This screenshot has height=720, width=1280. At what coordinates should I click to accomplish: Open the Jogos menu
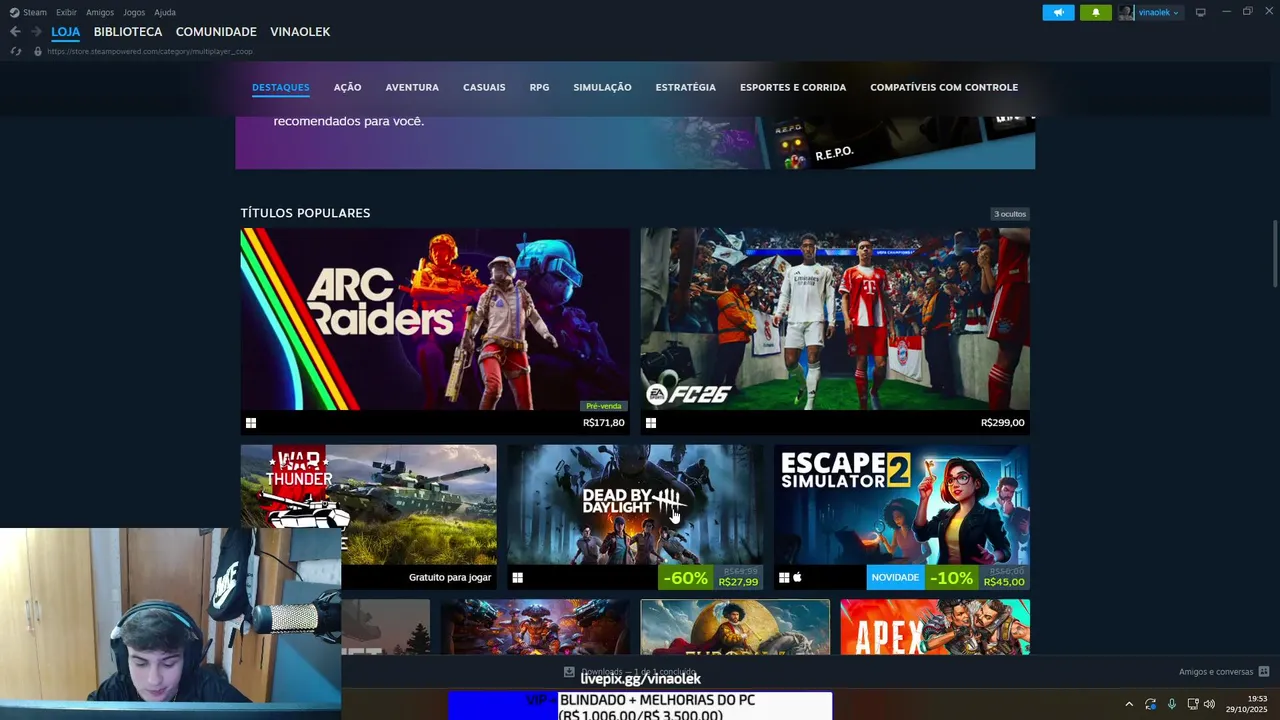coord(134,12)
